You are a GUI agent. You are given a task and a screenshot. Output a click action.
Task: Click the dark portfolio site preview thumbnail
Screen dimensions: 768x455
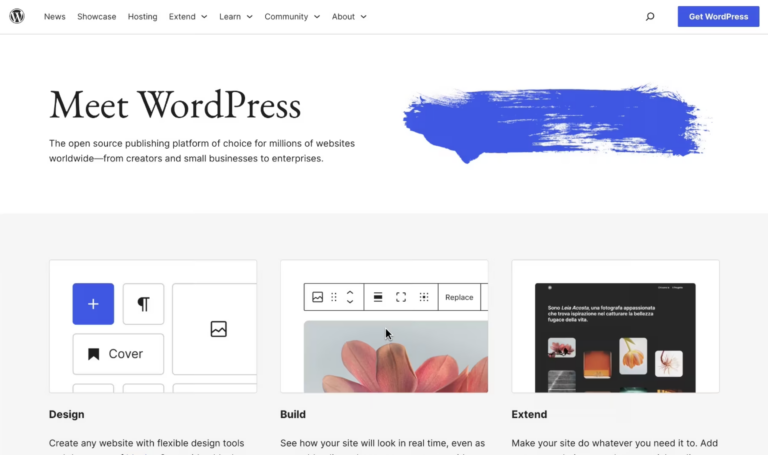tap(615, 337)
